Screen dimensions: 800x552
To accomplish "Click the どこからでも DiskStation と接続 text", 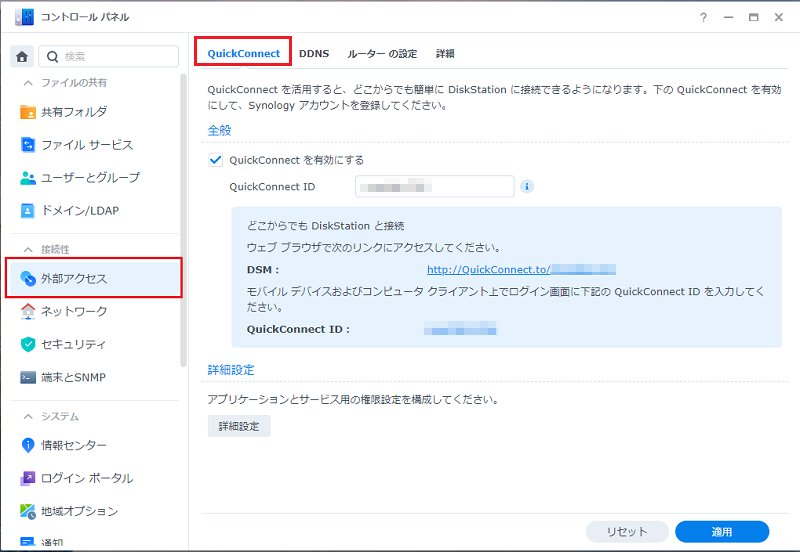I will click(x=326, y=226).
